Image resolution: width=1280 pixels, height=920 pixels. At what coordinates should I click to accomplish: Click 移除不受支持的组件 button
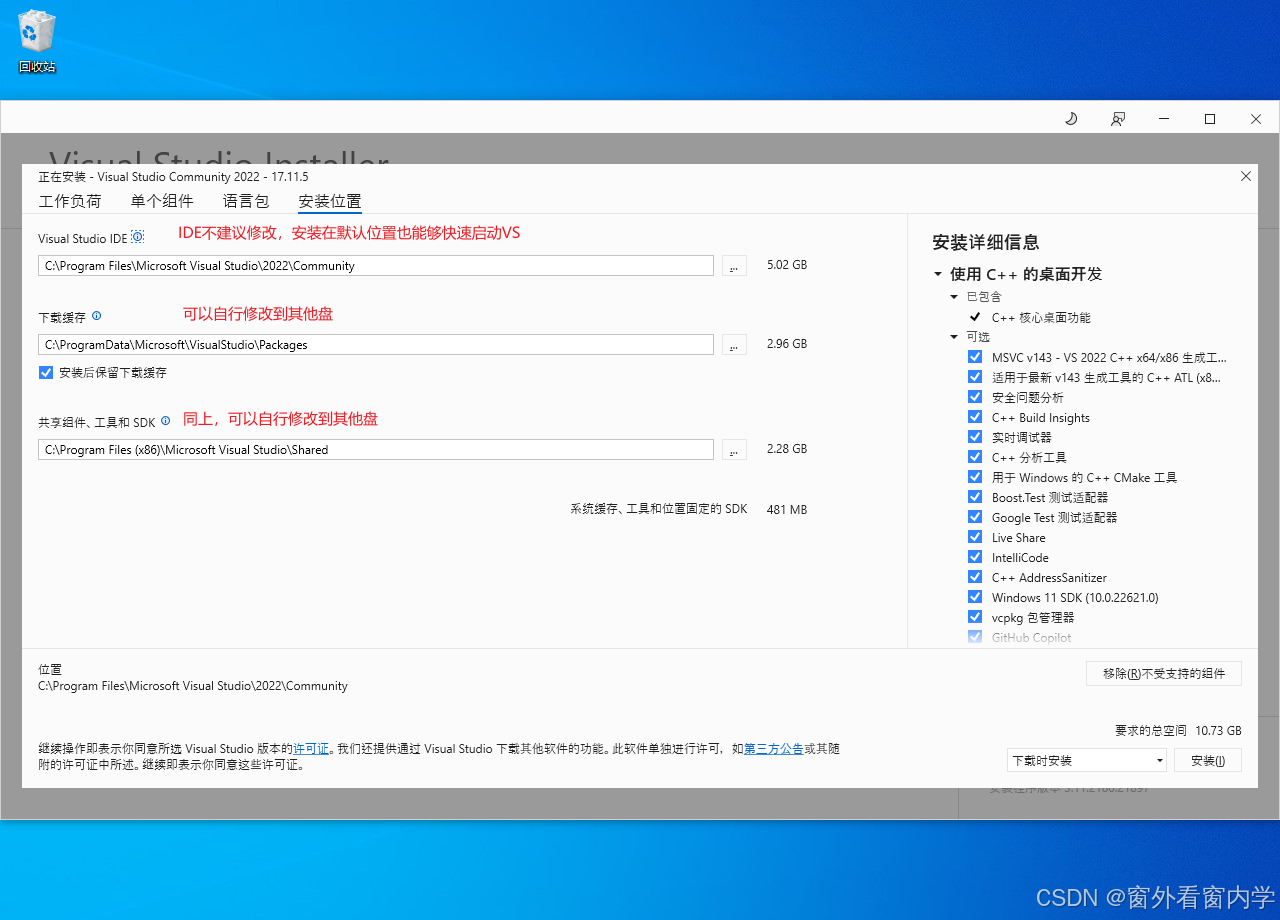[1164, 673]
